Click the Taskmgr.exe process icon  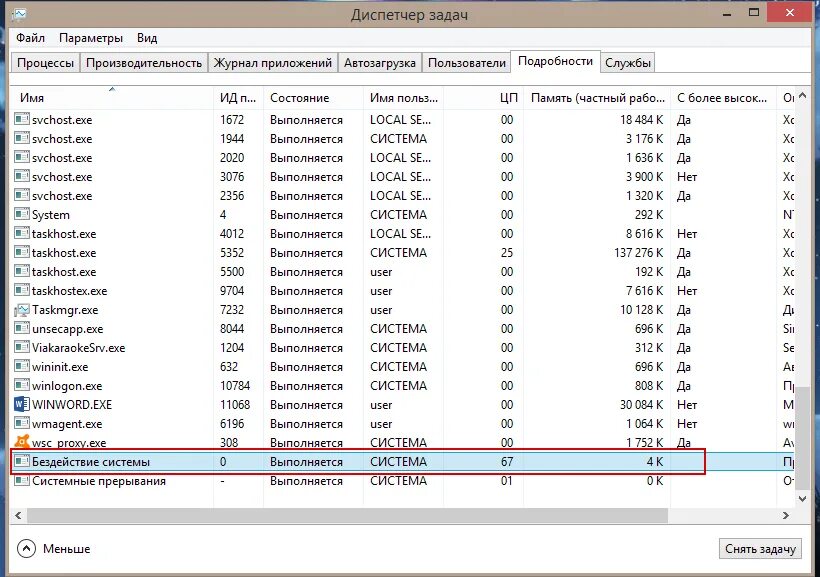click(22, 309)
